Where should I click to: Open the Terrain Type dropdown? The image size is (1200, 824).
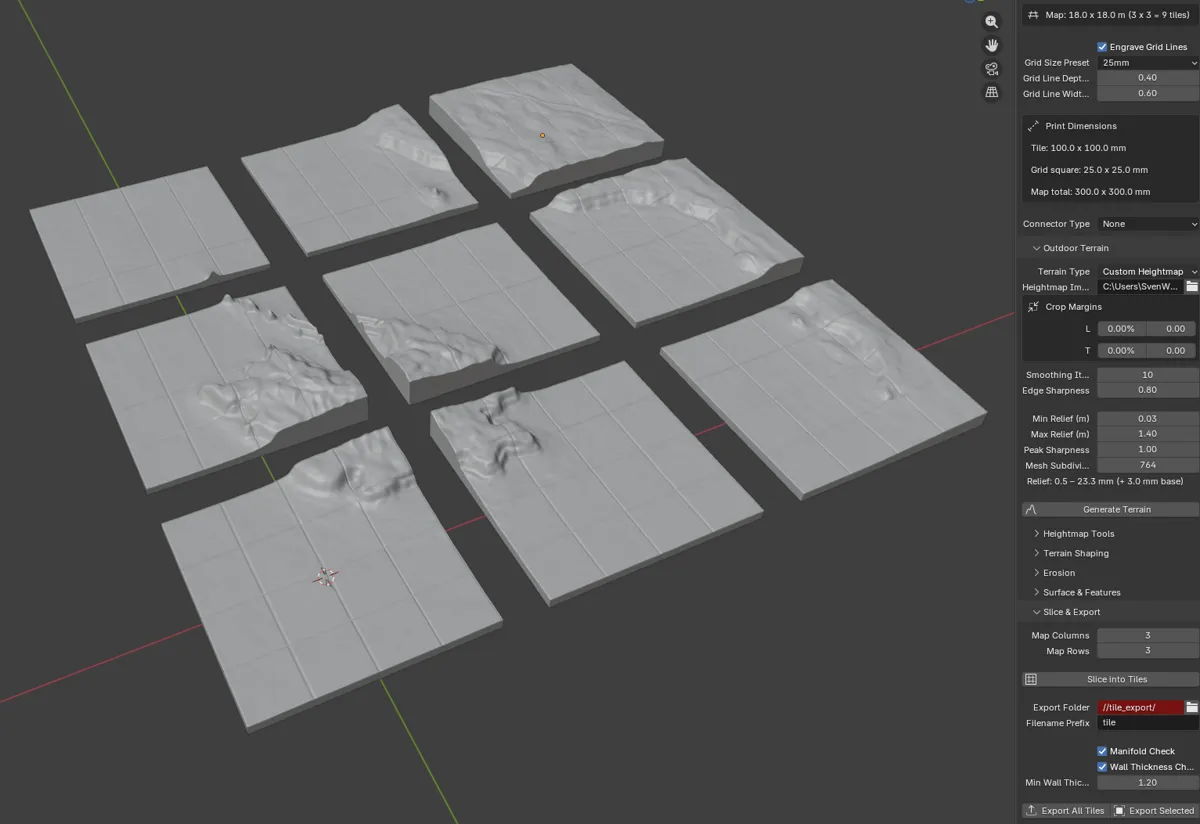pyautogui.click(x=1147, y=272)
